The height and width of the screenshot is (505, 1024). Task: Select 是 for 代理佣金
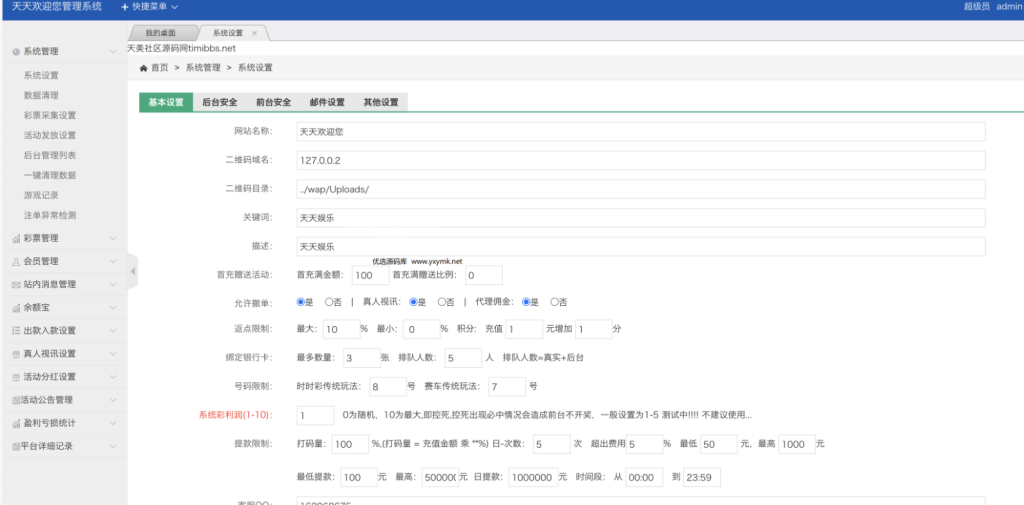coord(526,302)
